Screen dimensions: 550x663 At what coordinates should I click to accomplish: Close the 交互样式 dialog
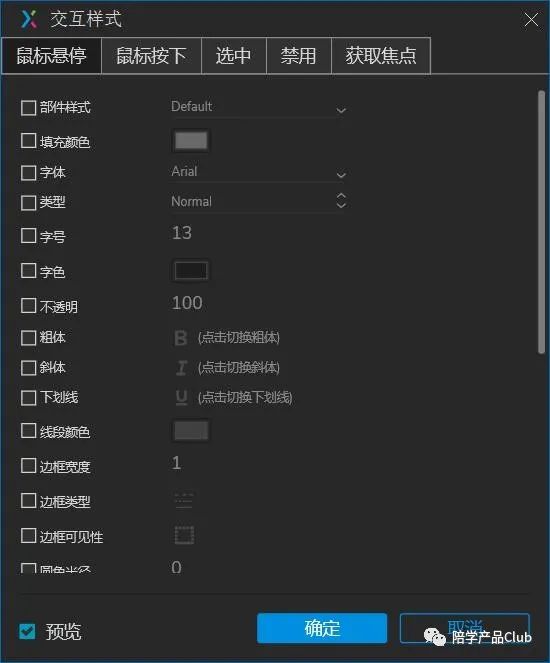531,19
